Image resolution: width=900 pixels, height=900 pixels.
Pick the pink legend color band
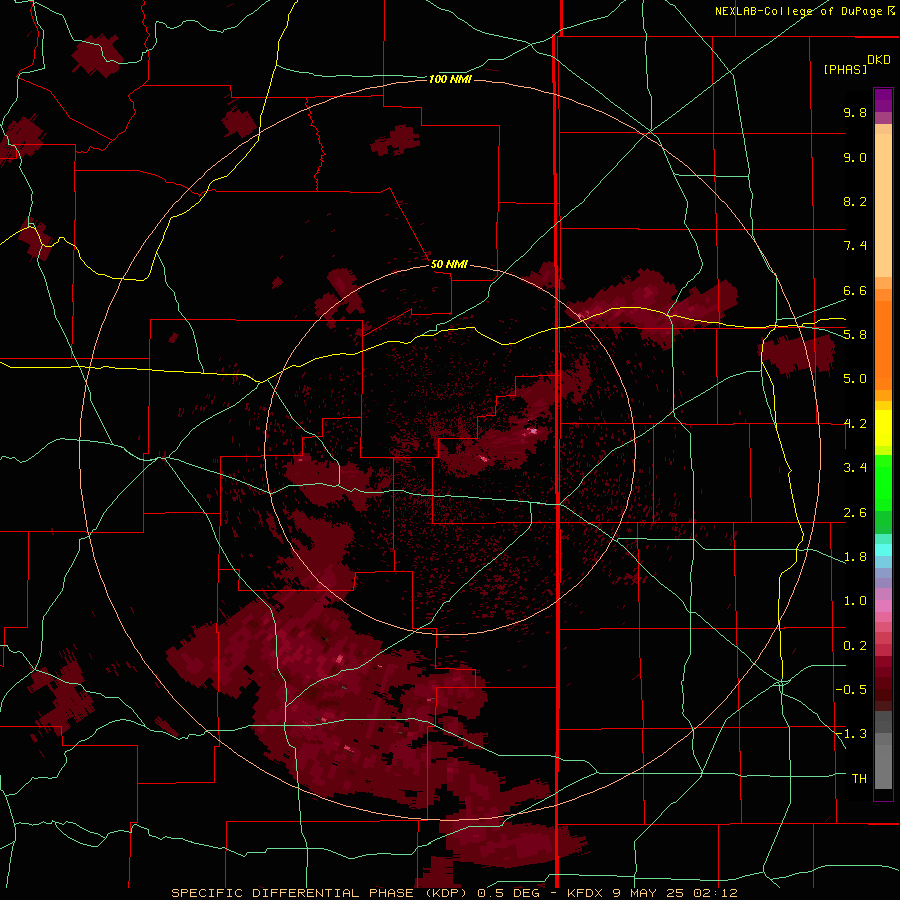click(x=883, y=606)
